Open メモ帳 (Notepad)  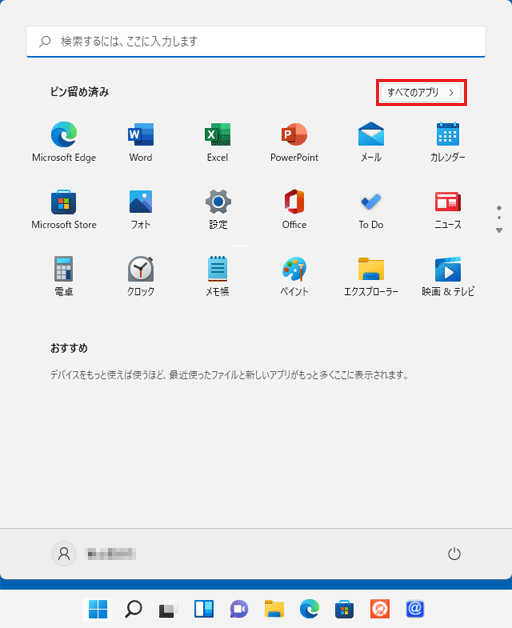click(218, 276)
